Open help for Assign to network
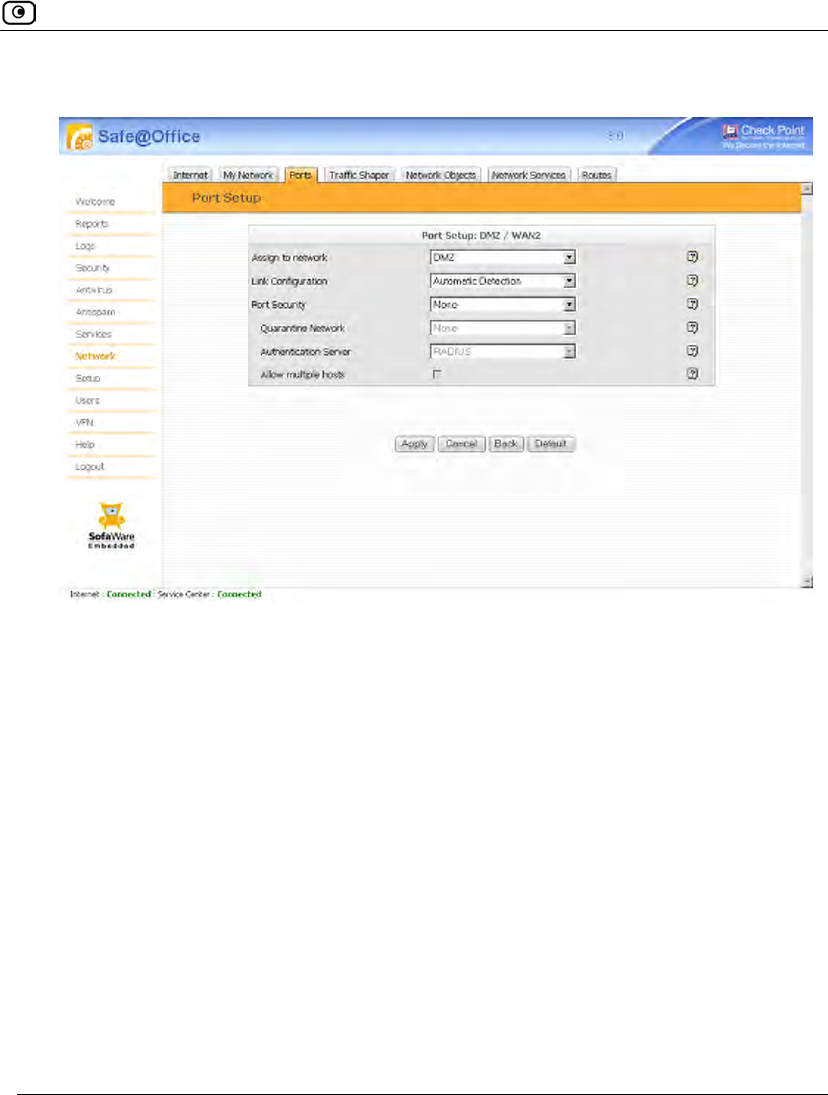This screenshot has width=828, height=1095. [x=692, y=257]
